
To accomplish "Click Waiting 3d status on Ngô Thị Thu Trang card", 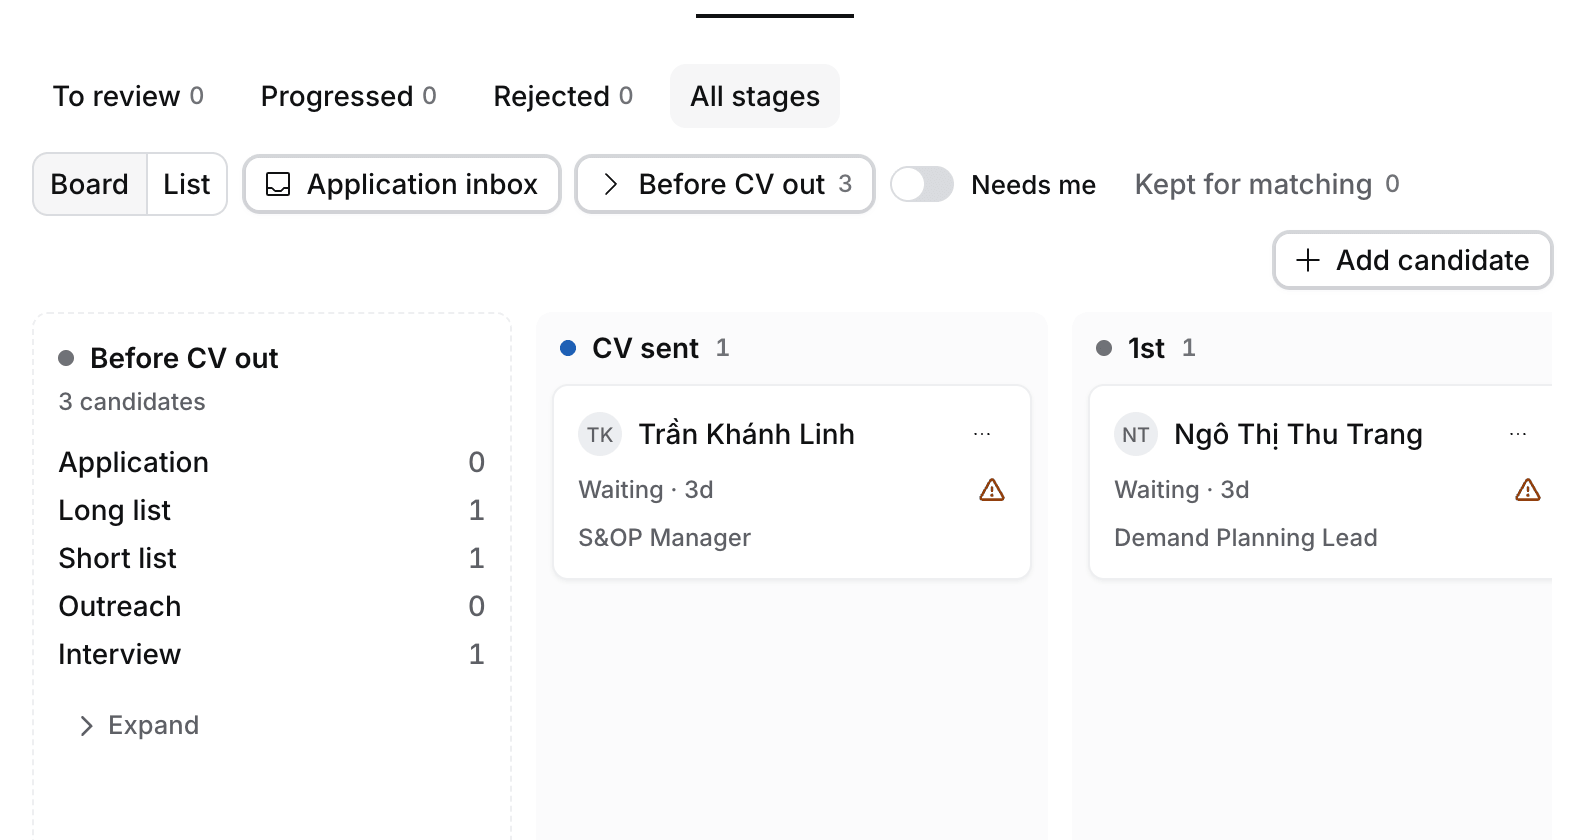I will click(x=1182, y=490).
